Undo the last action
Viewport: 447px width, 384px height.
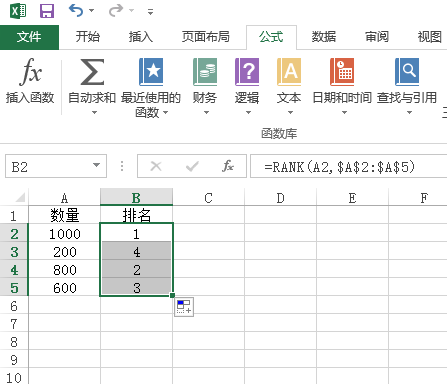tap(76, 11)
